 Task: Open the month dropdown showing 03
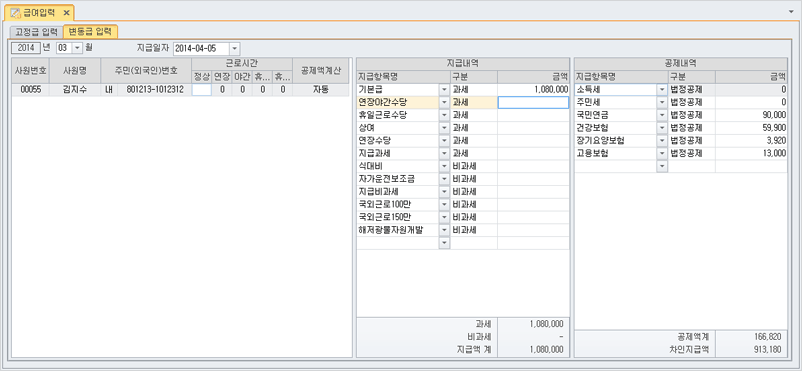coord(77,48)
